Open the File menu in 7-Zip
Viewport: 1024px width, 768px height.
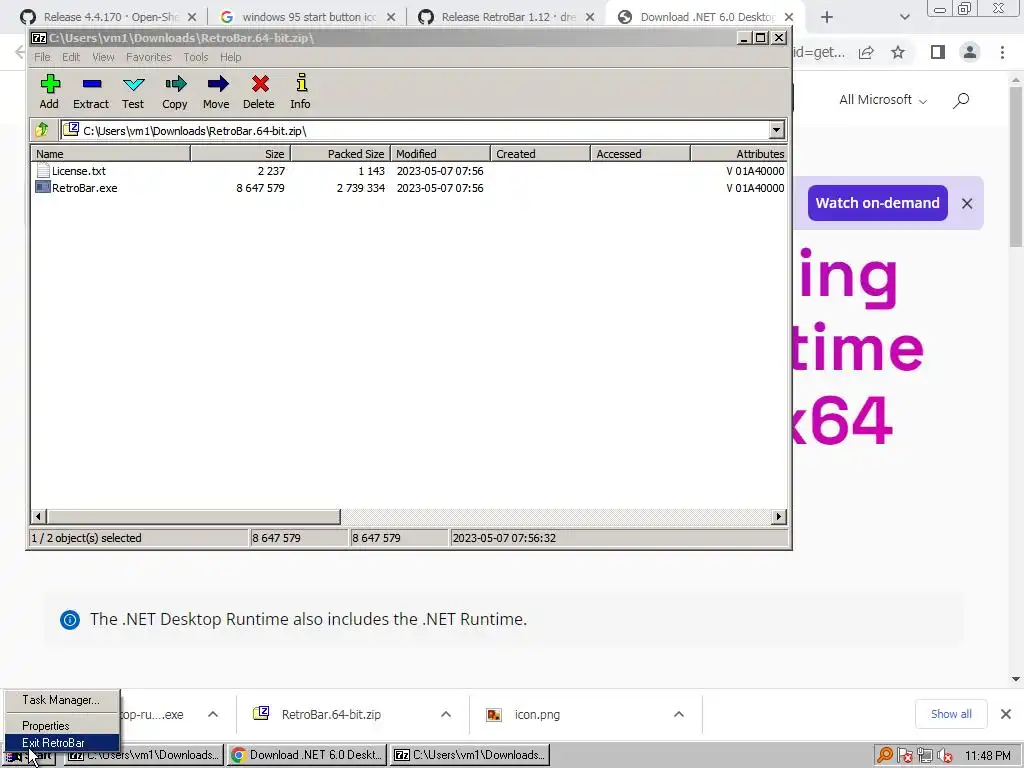[42, 57]
